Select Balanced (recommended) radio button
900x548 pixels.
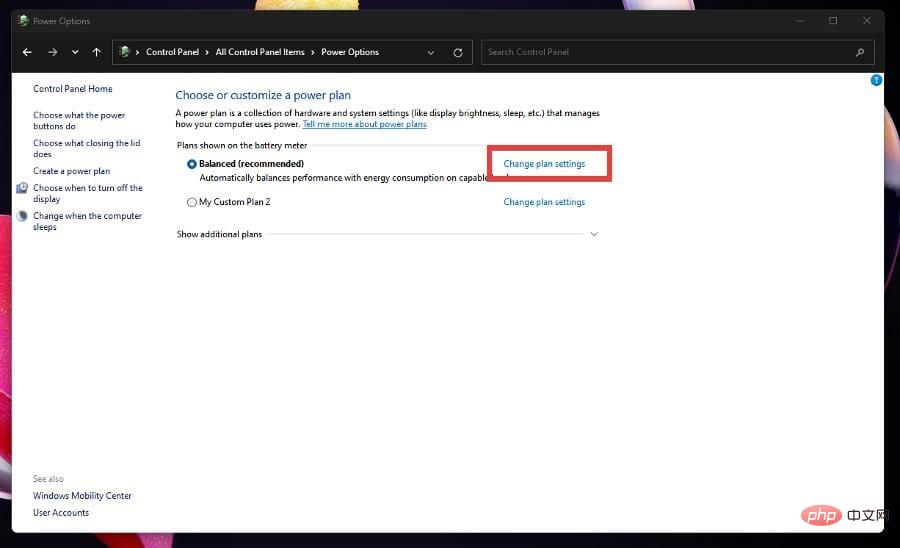(192, 164)
